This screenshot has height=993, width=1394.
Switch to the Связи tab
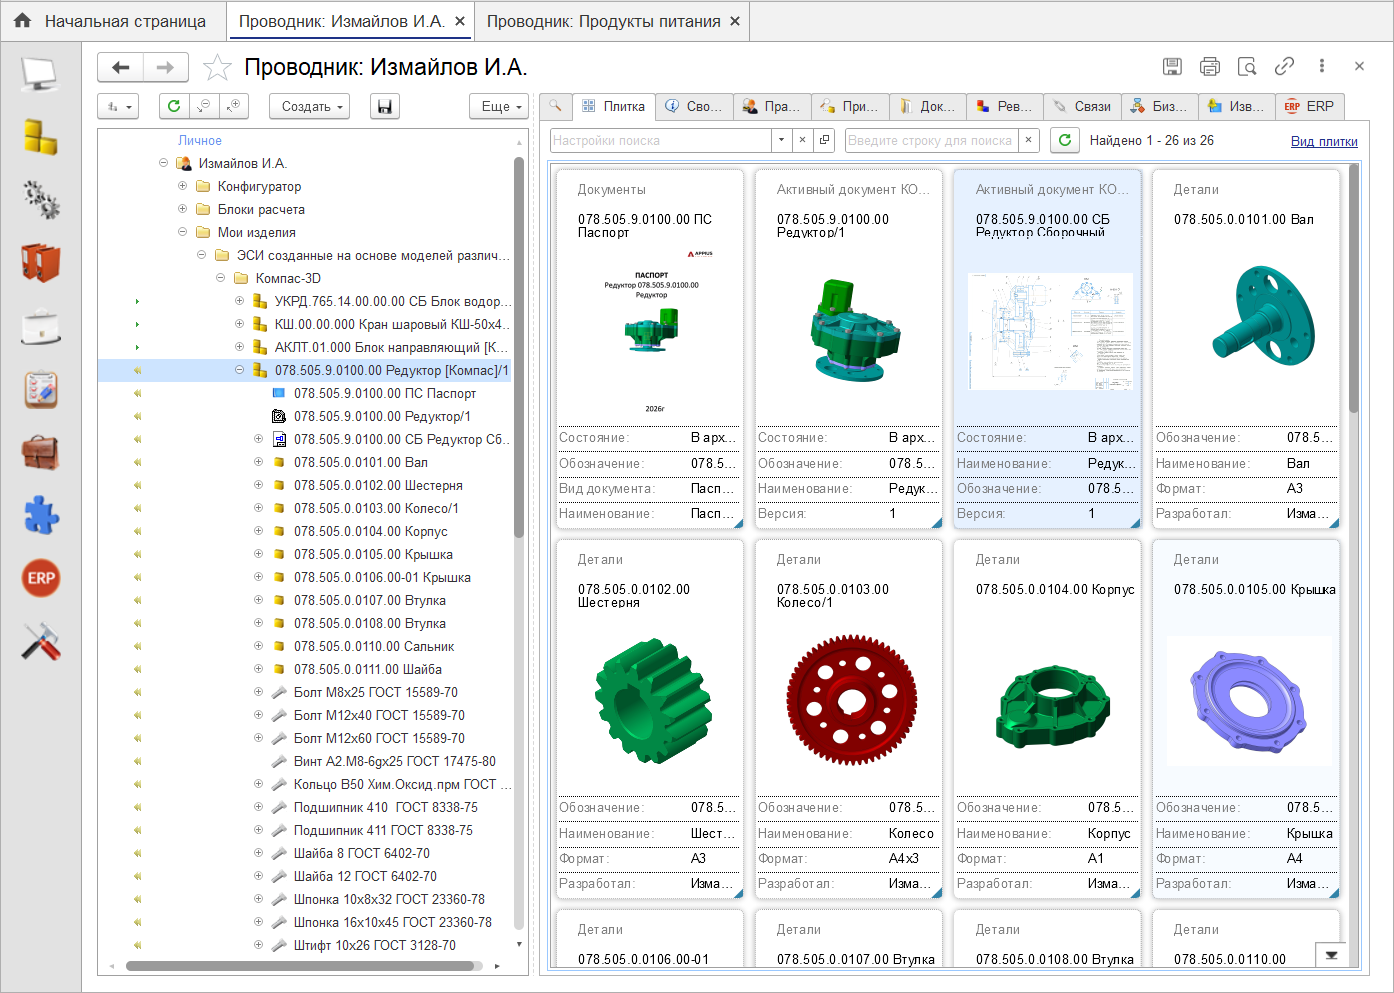[x=1082, y=106]
